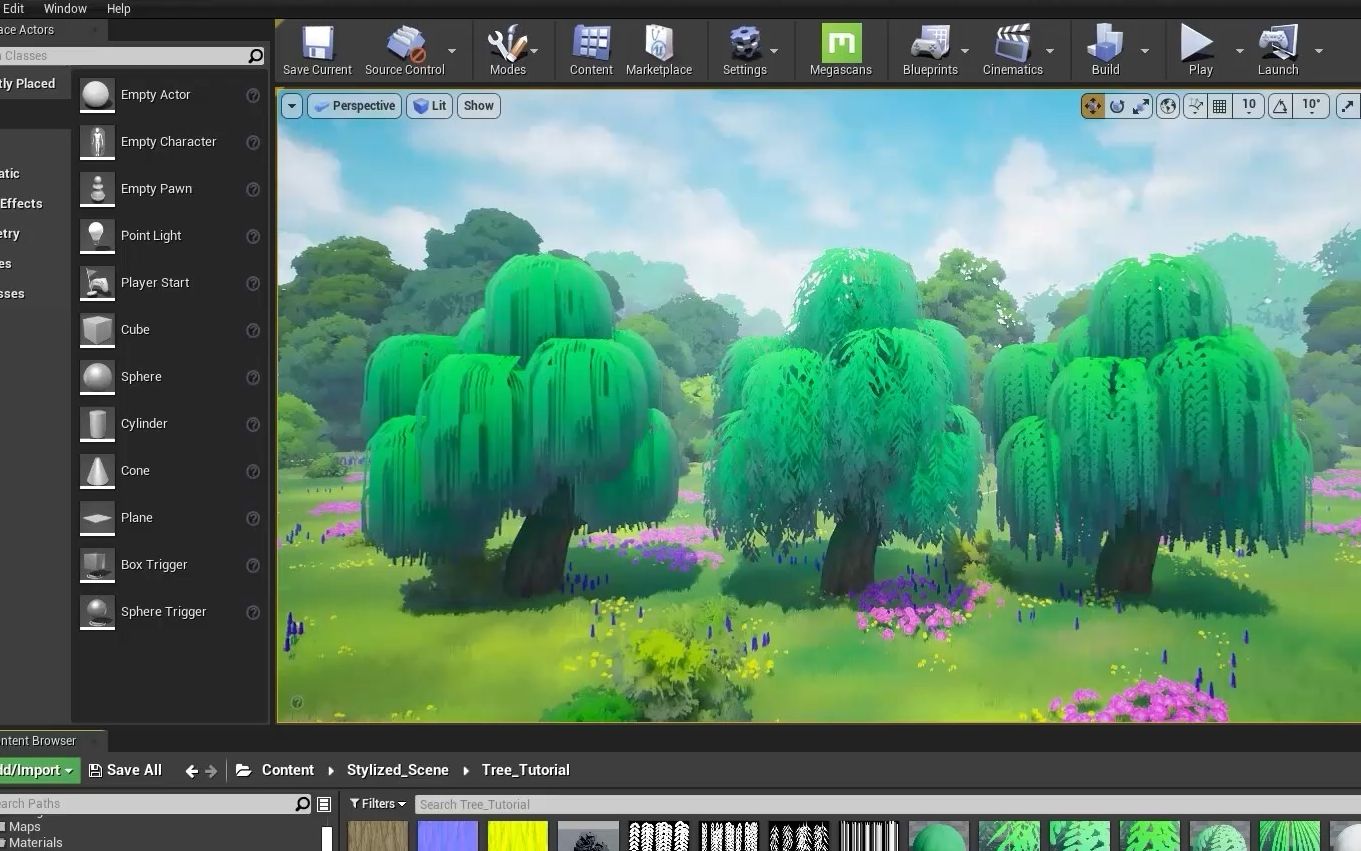Open rotation snap 10° value dropdown
This screenshot has height=851, width=1361.
click(1311, 106)
